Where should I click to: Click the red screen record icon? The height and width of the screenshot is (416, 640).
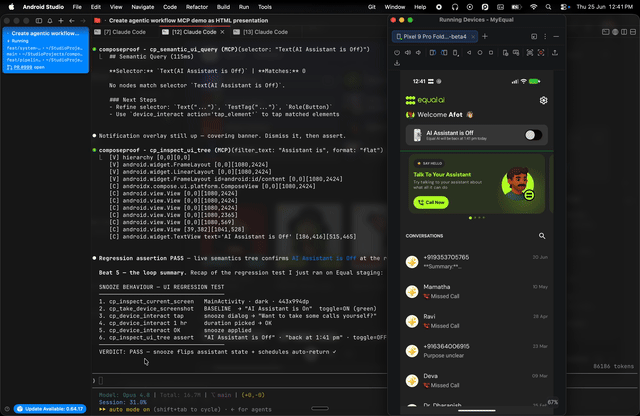541,53
